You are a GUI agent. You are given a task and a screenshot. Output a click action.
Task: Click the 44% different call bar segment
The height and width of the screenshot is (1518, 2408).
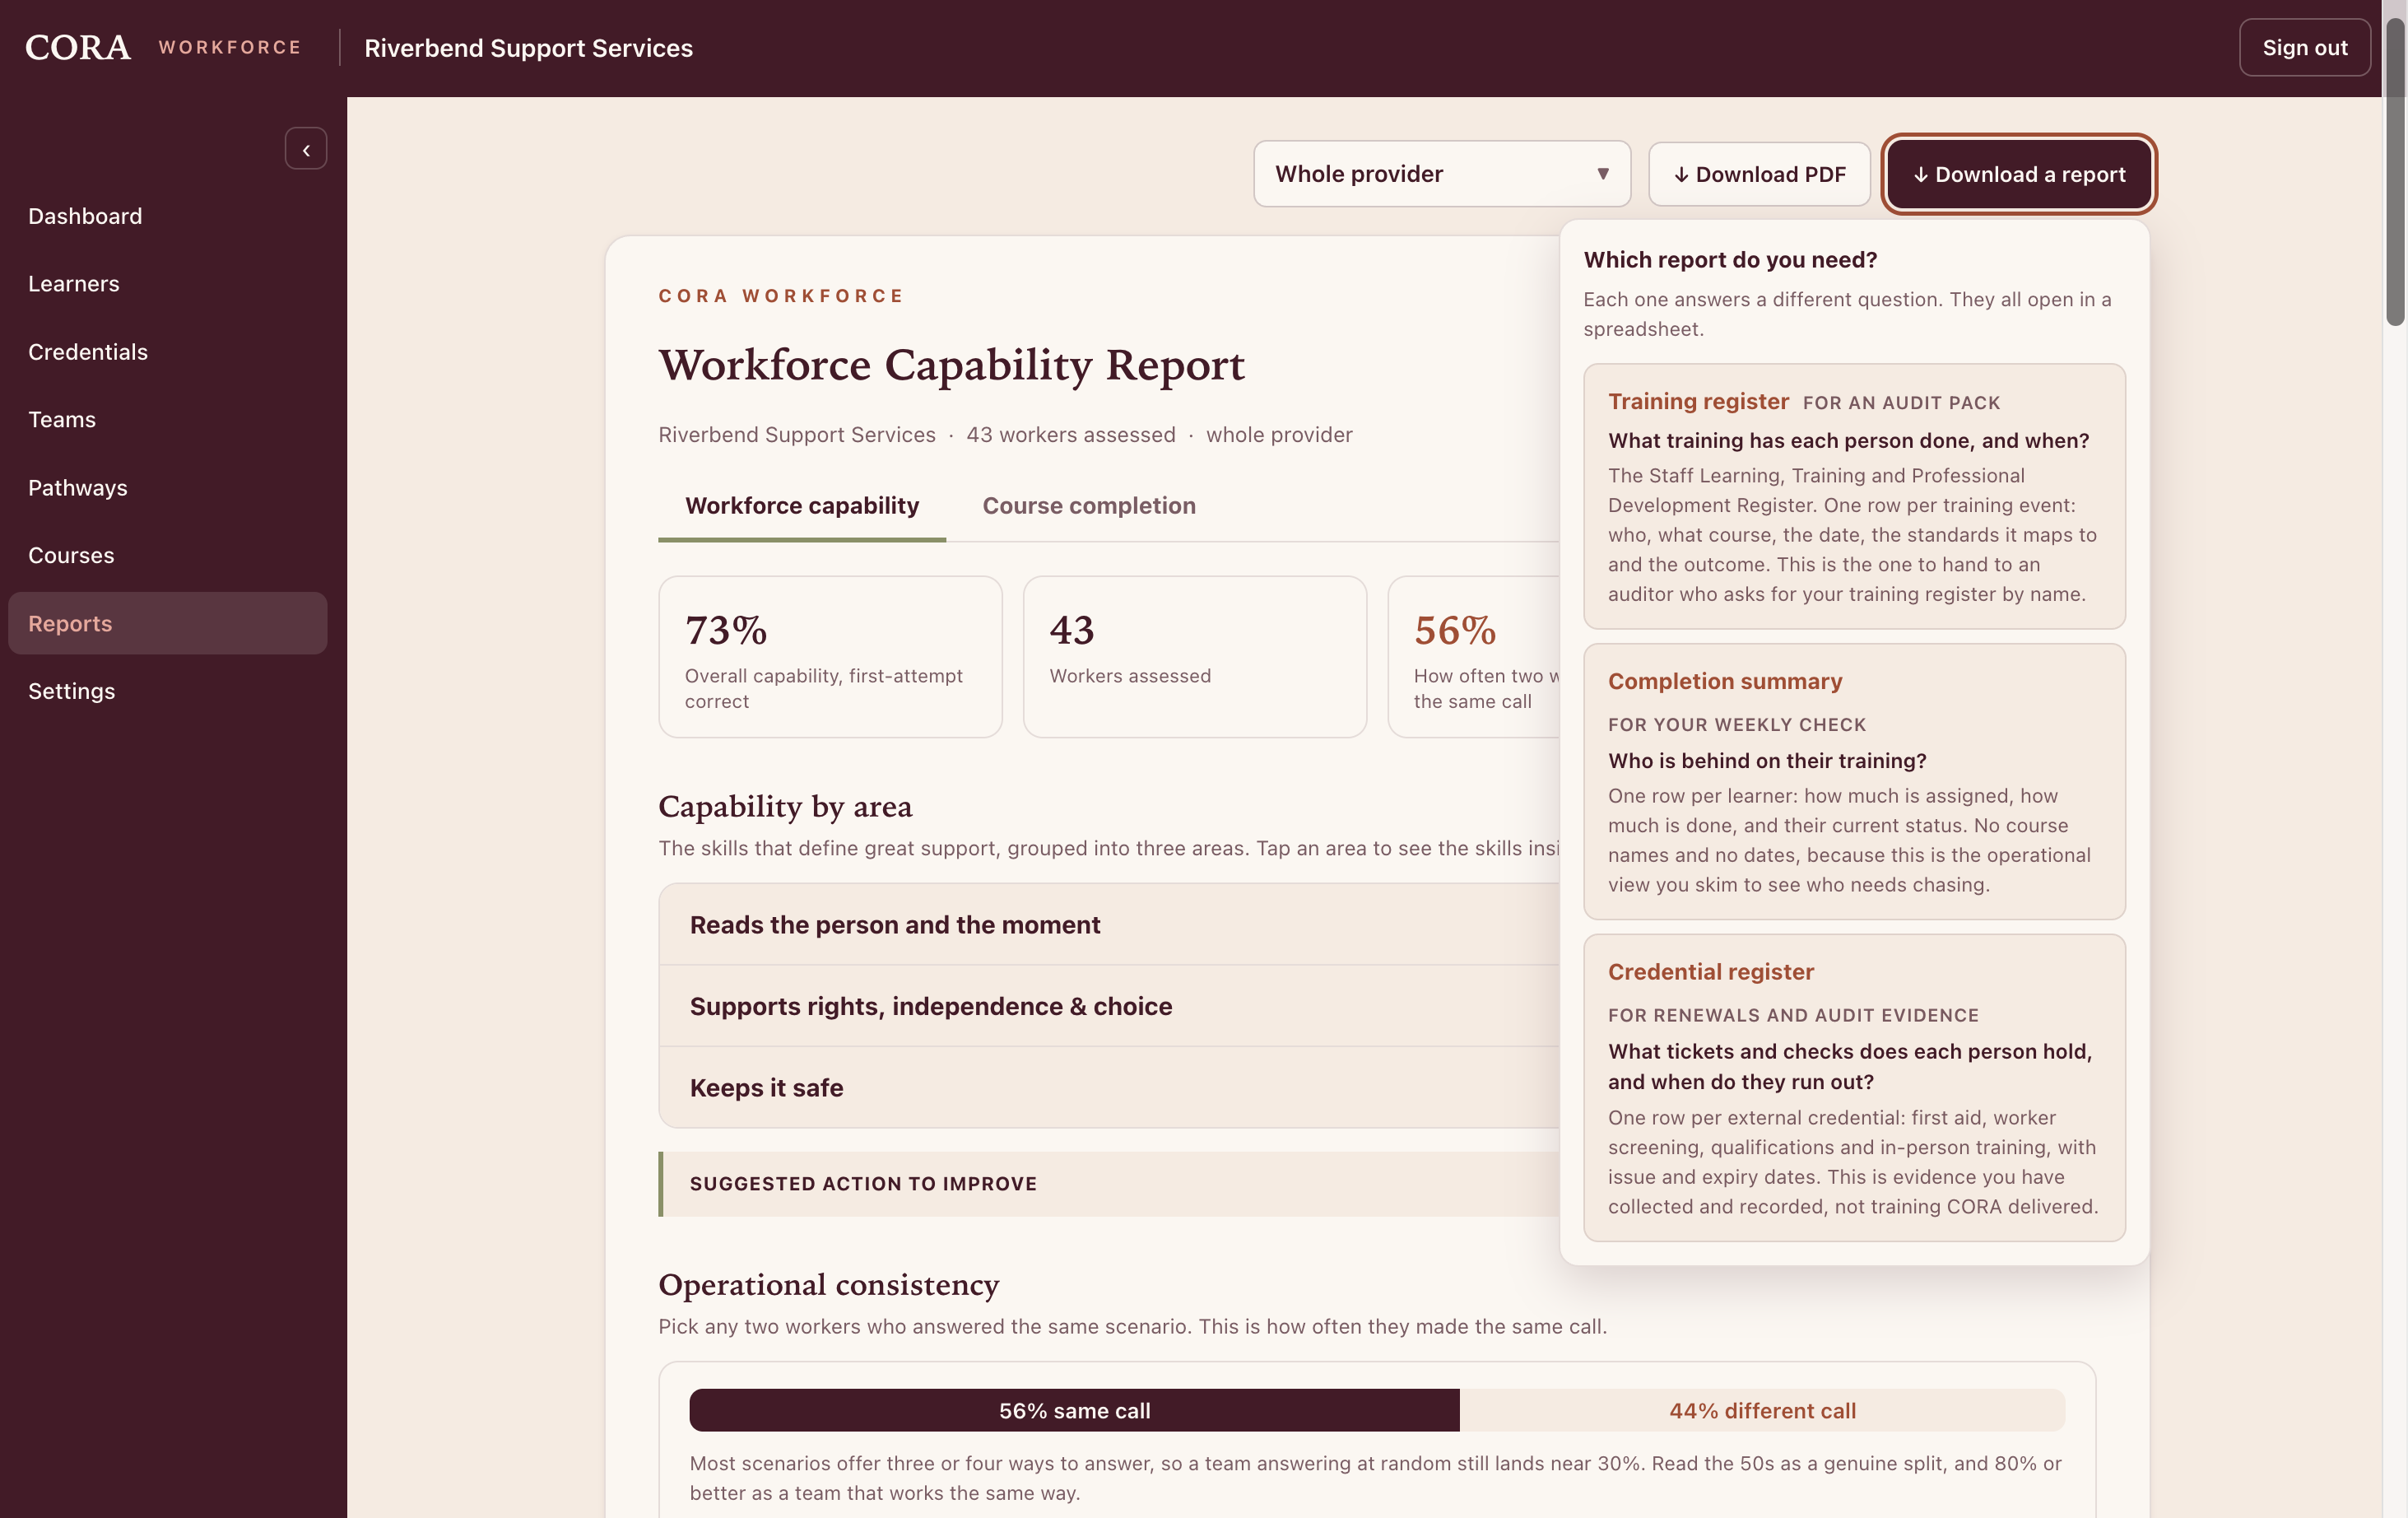[1761, 1410]
